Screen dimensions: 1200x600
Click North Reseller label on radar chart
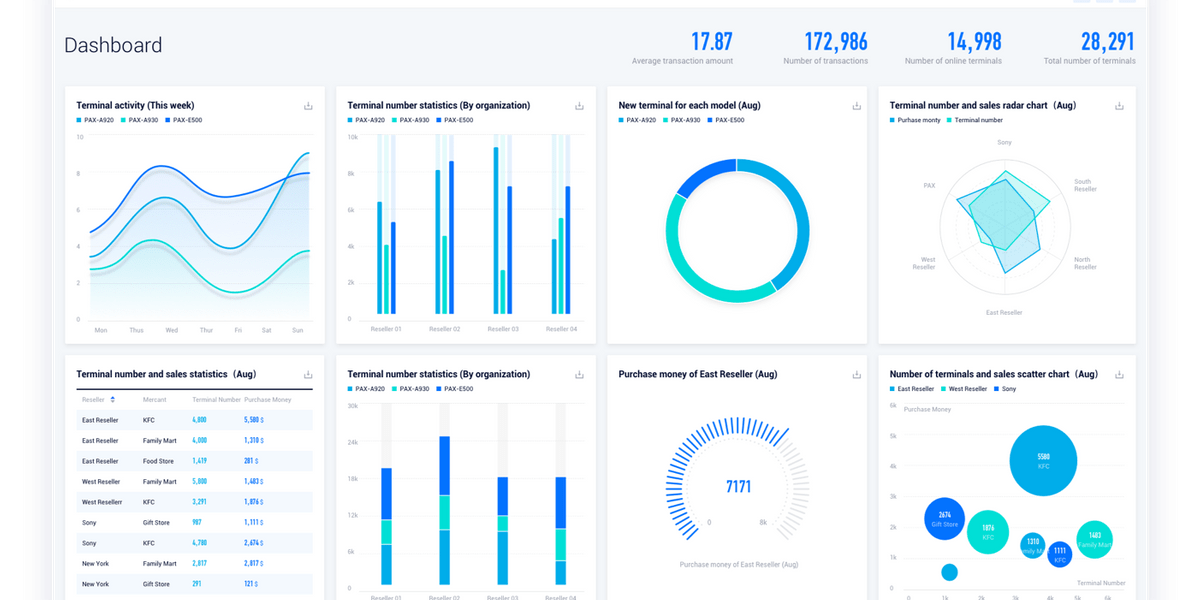[1085, 263]
